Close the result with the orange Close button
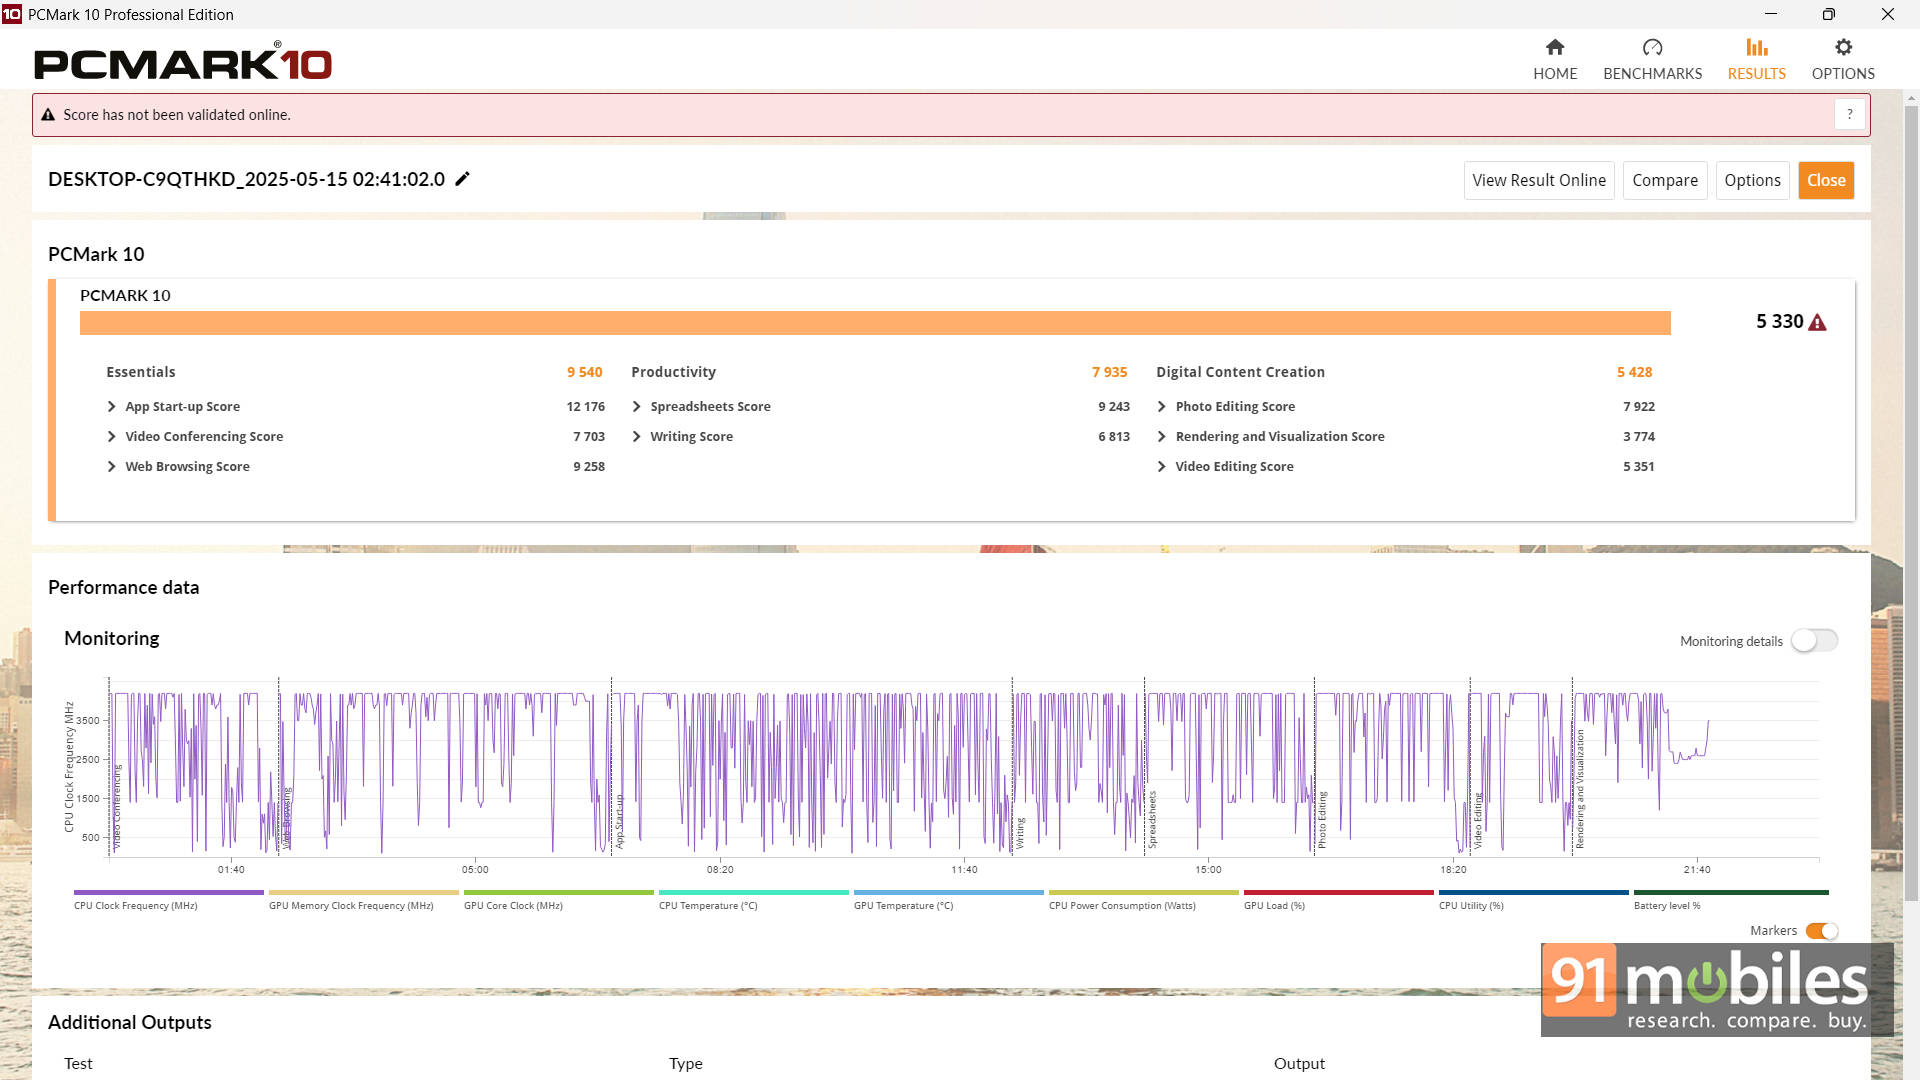The width and height of the screenshot is (1920, 1080). pyautogui.click(x=1826, y=180)
